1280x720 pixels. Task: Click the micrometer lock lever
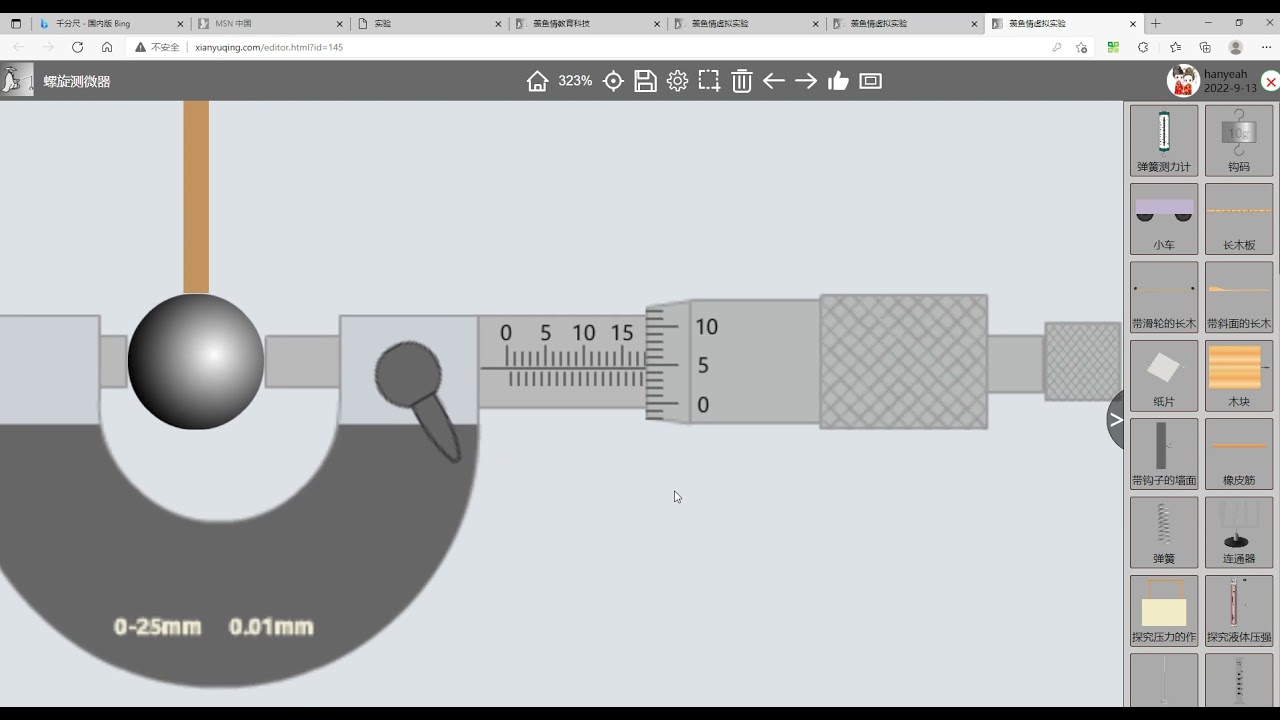[x=417, y=400]
